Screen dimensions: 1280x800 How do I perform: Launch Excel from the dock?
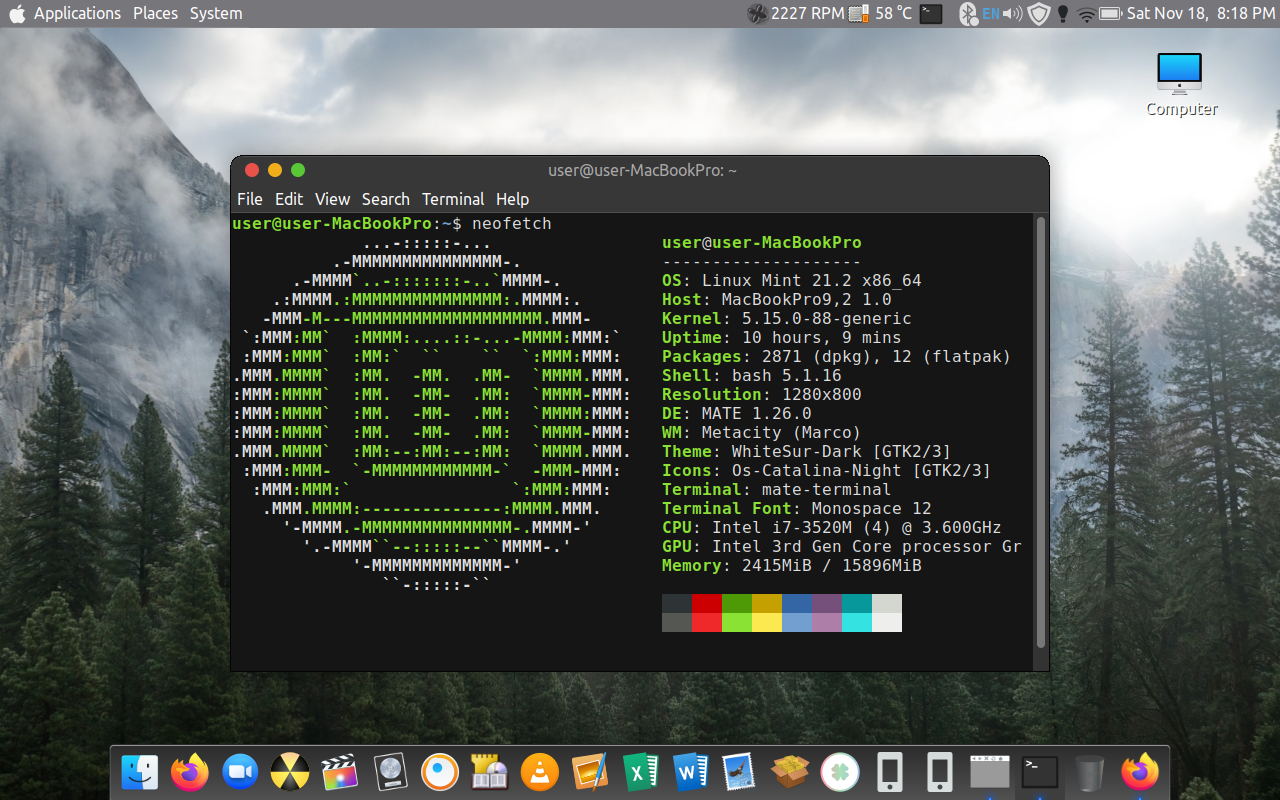point(640,772)
